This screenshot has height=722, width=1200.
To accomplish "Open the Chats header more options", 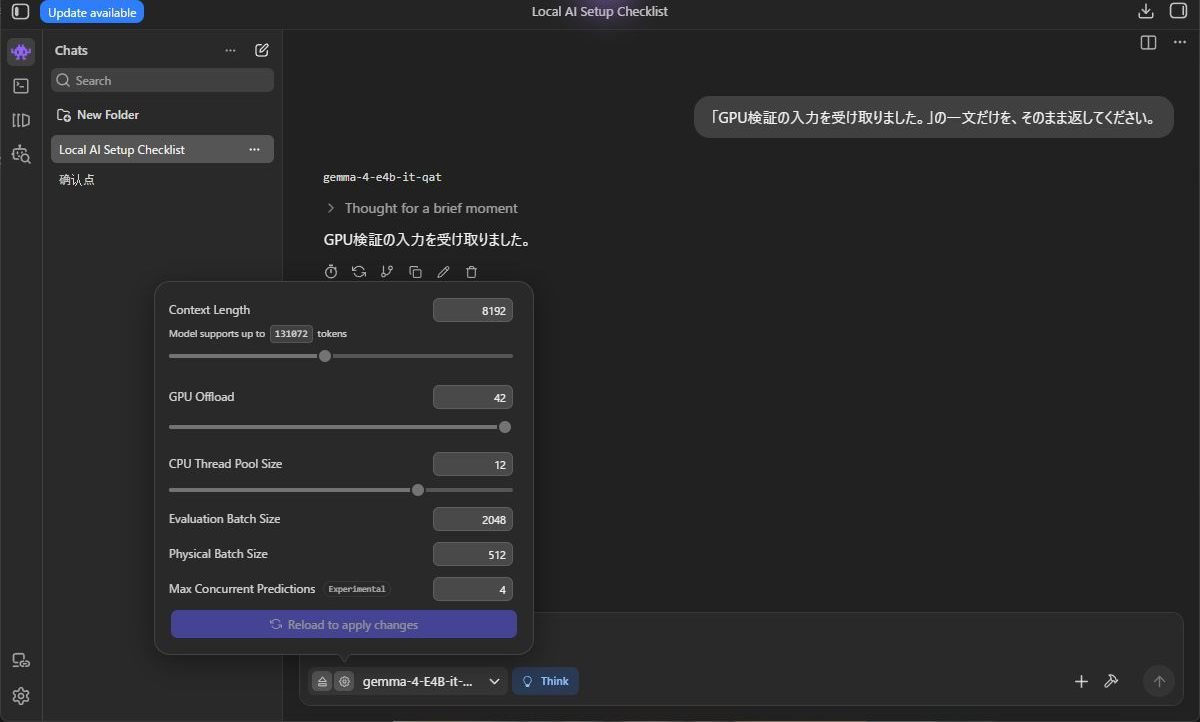I will [x=231, y=50].
